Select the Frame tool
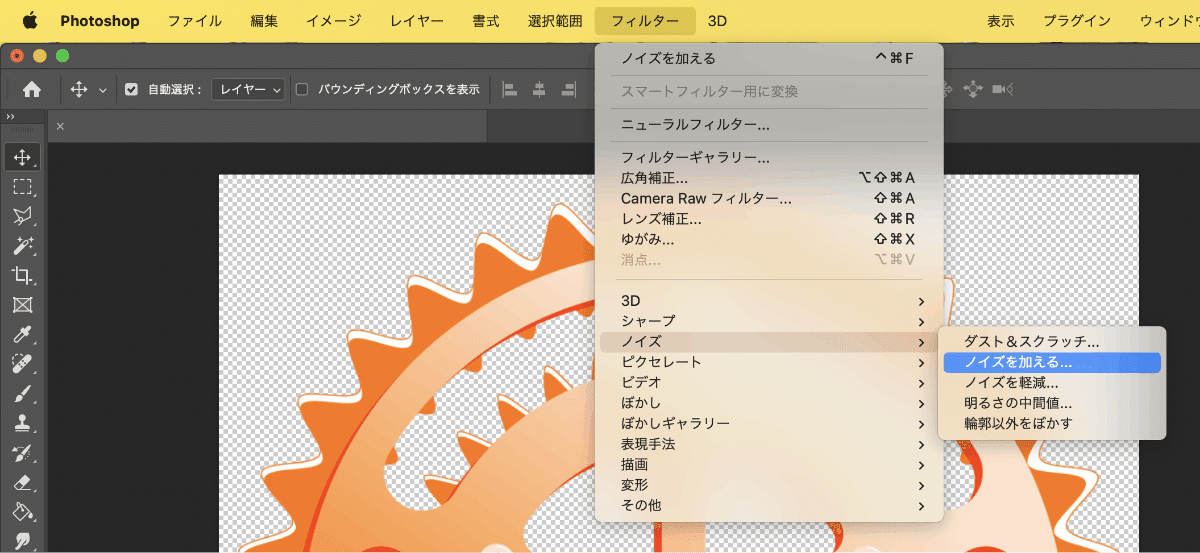The image size is (1200, 553). pyautogui.click(x=22, y=305)
